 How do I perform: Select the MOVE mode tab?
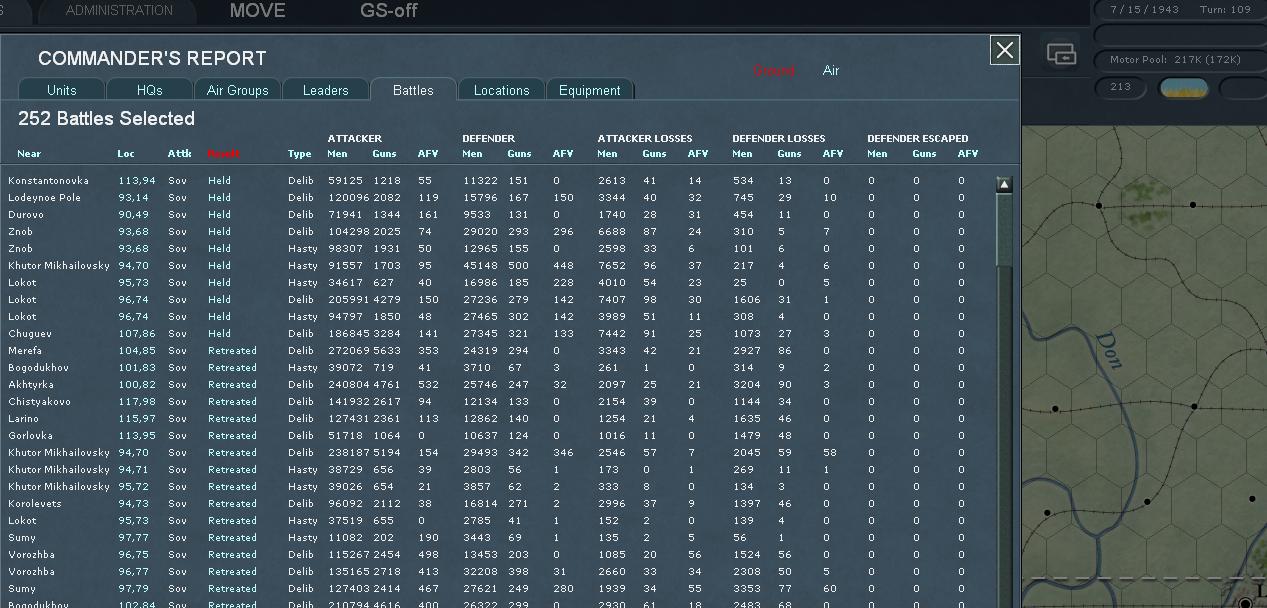pos(257,11)
